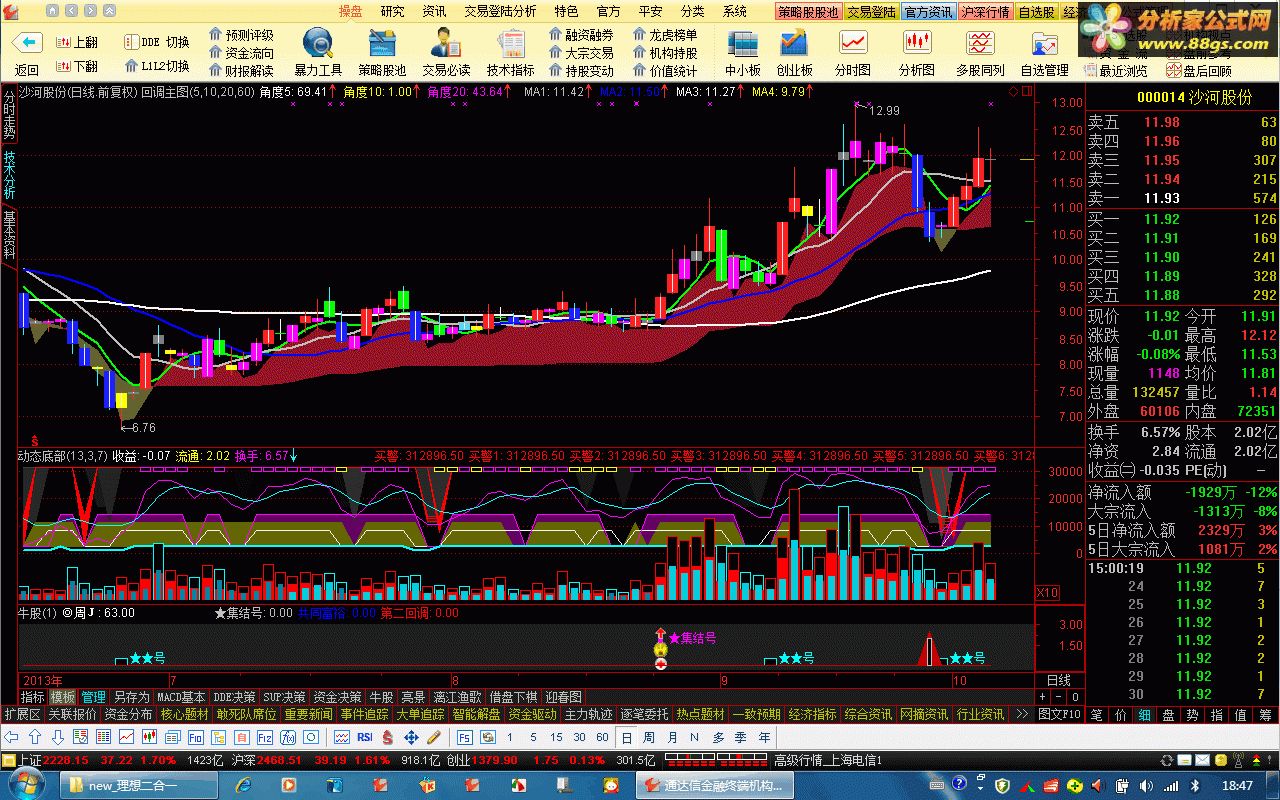Click the line chart icon in bottom toolbar
Screen dimensions: 1280x800
click(127, 737)
